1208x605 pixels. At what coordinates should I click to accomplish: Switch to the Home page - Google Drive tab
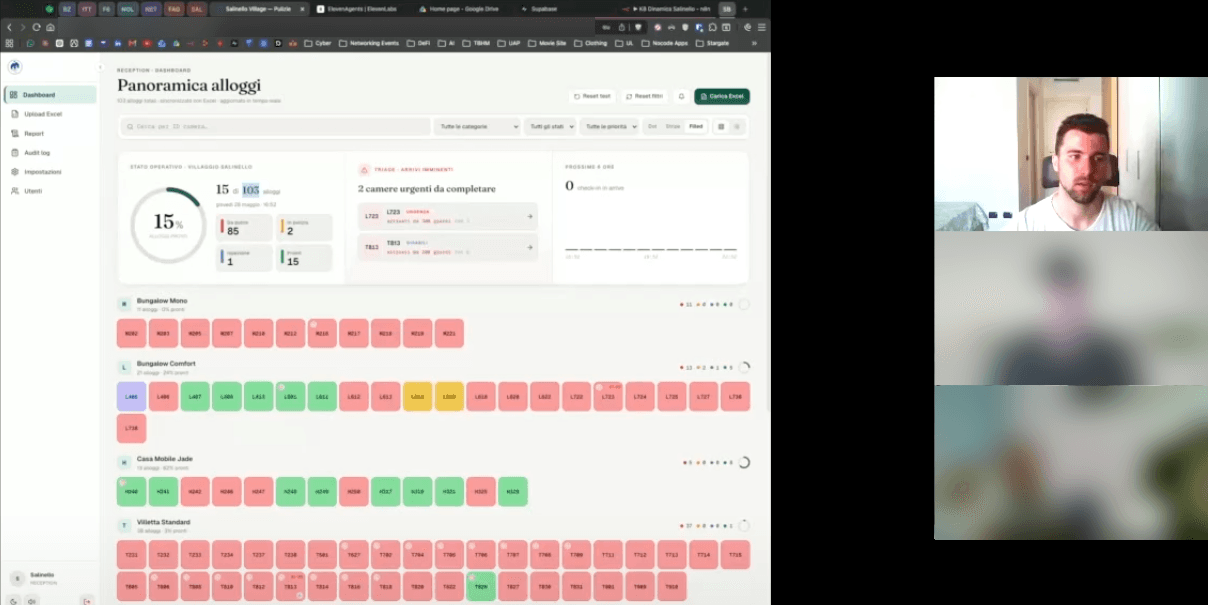pyautogui.click(x=457, y=8)
